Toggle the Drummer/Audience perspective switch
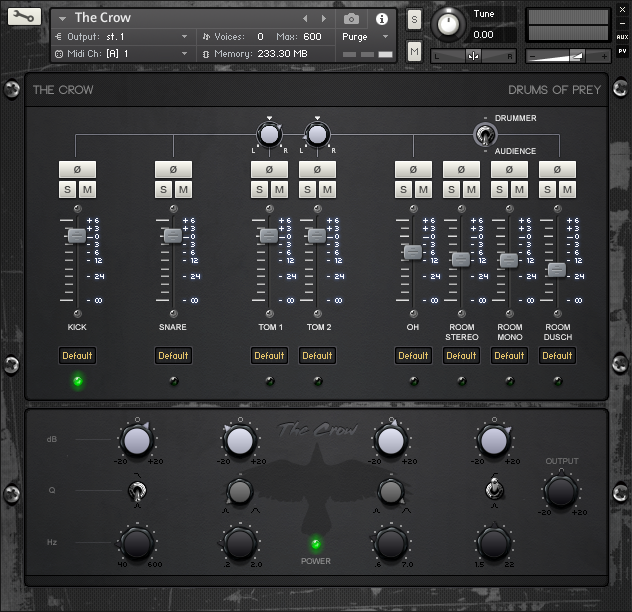The height and width of the screenshot is (612, 632). (485, 134)
